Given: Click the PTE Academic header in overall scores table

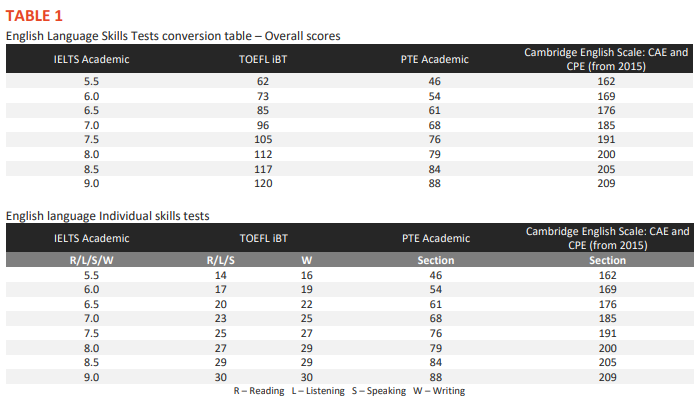Looking at the screenshot, I should coord(434,59).
